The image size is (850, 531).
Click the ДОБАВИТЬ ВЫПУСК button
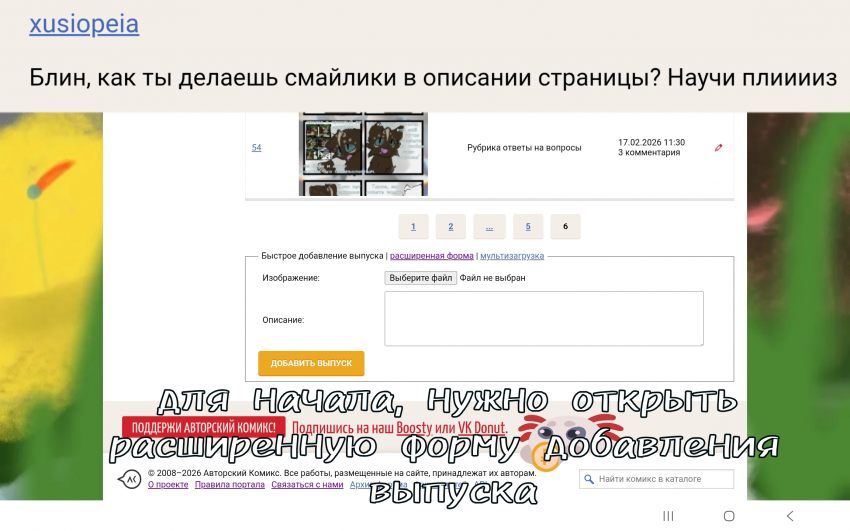click(x=311, y=363)
